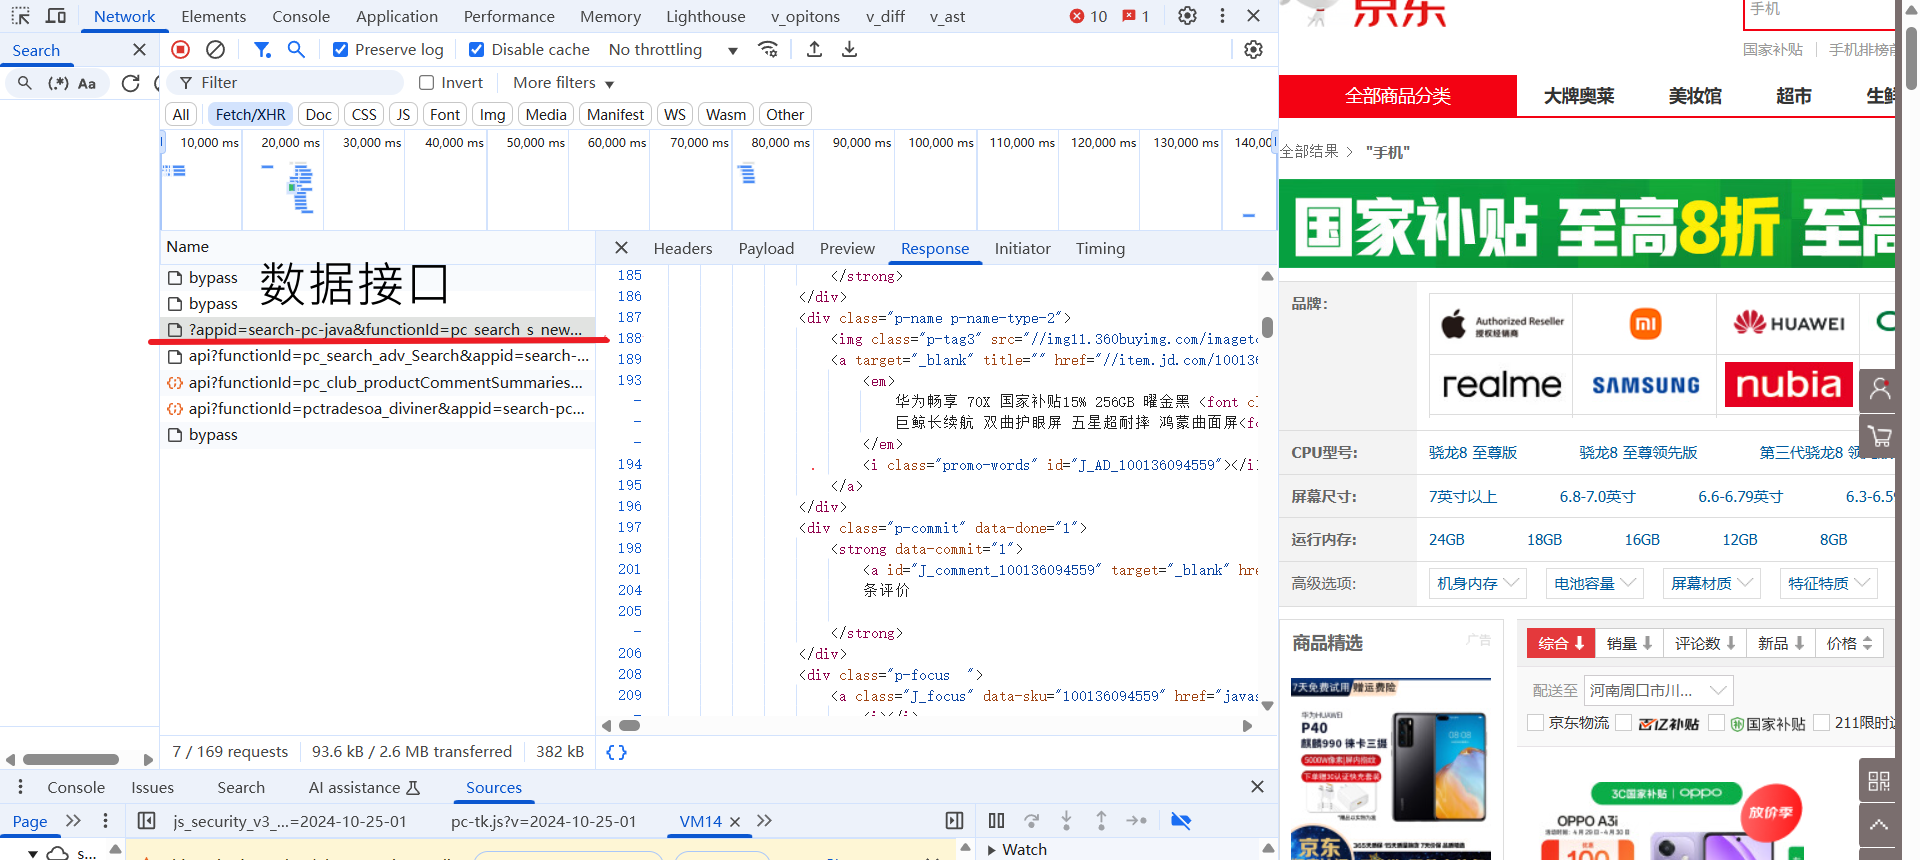Pretty print the response with braces icon

pos(617,752)
